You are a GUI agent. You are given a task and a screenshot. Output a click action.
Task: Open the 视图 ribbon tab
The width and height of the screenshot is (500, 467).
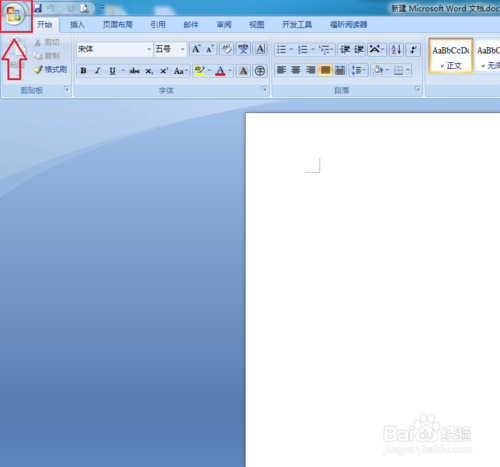[257, 25]
